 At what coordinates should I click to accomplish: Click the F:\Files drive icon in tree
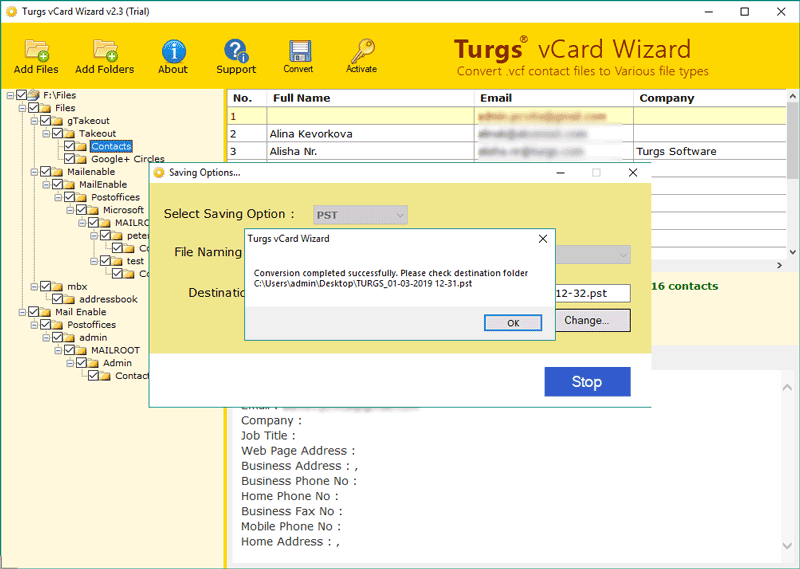point(34,95)
